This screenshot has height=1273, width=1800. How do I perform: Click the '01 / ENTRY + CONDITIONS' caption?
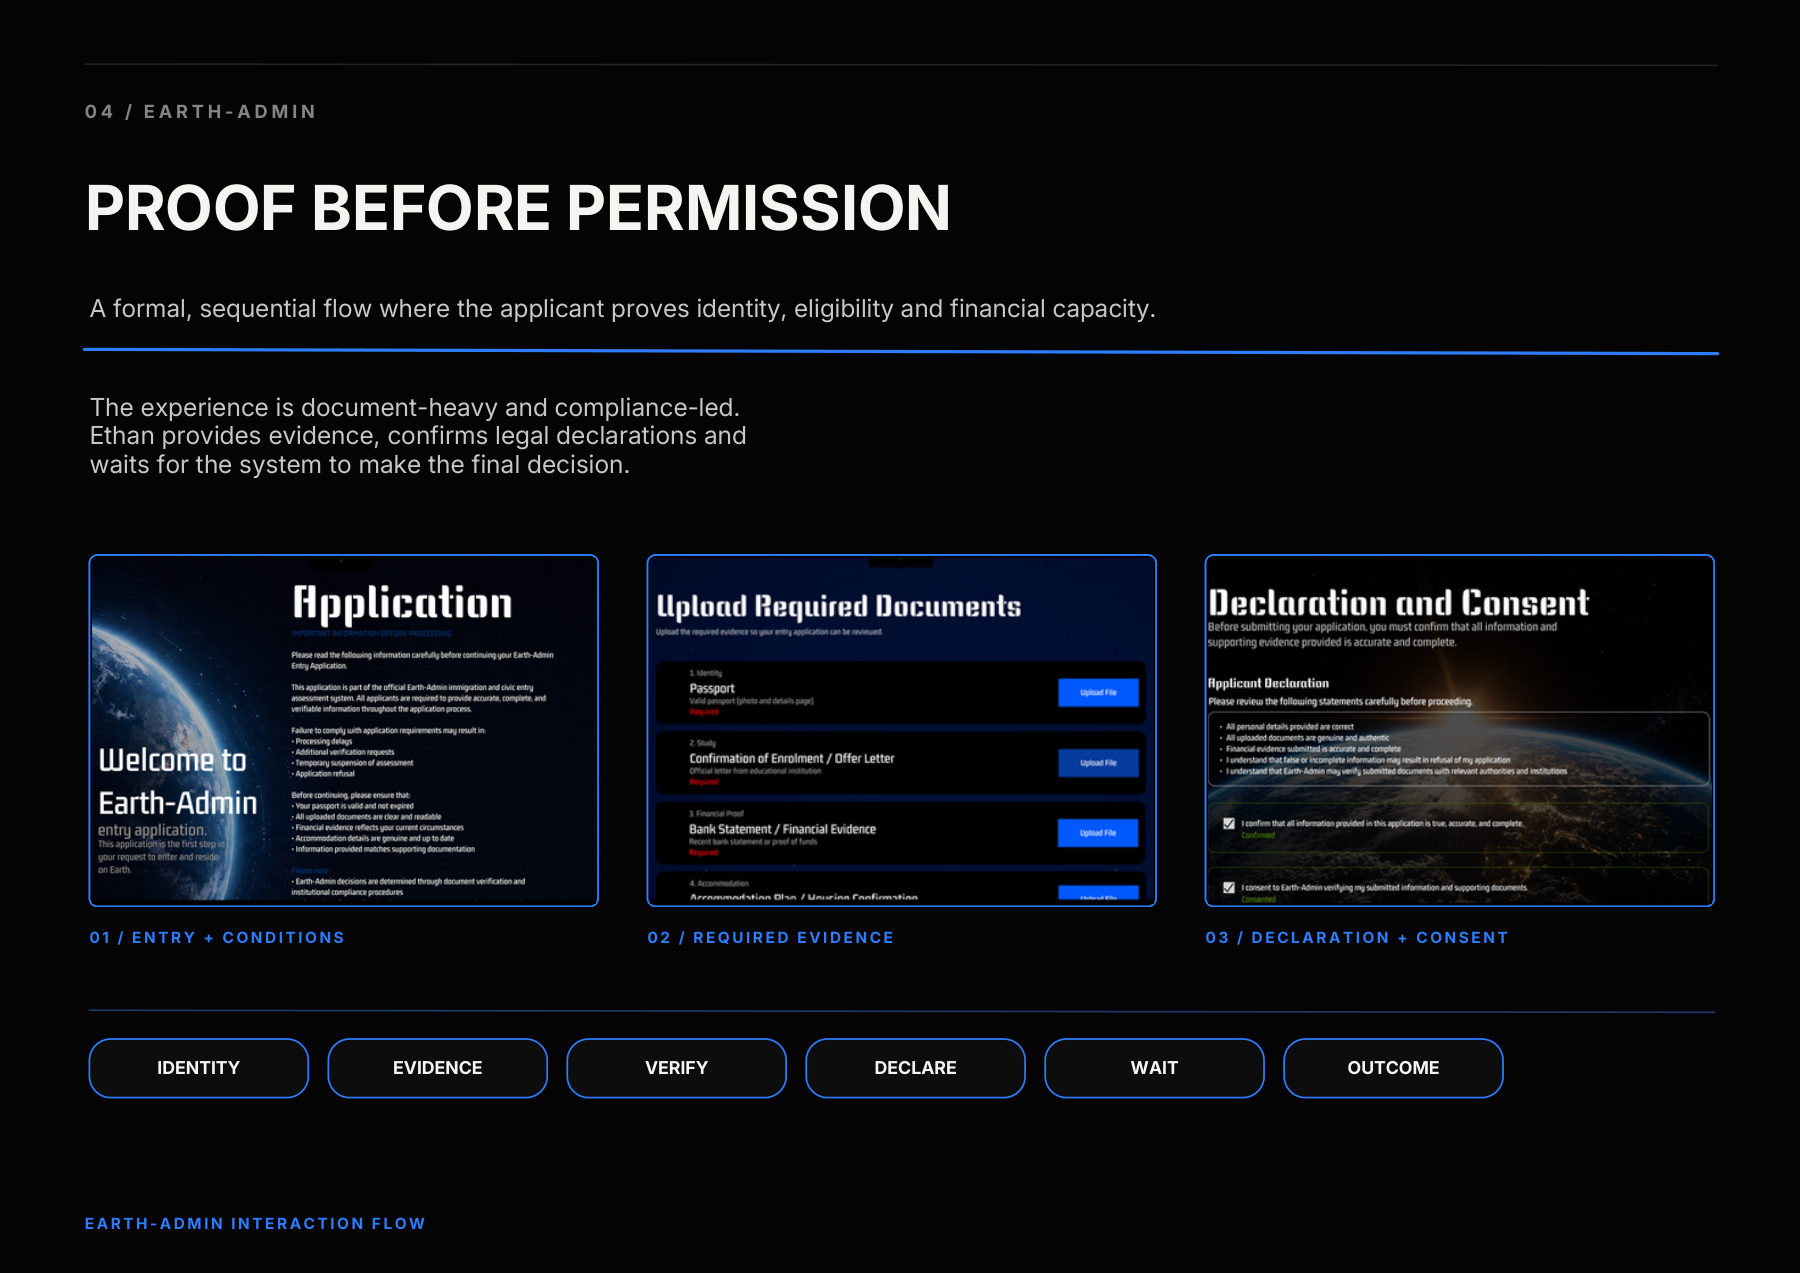coord(217,938)
